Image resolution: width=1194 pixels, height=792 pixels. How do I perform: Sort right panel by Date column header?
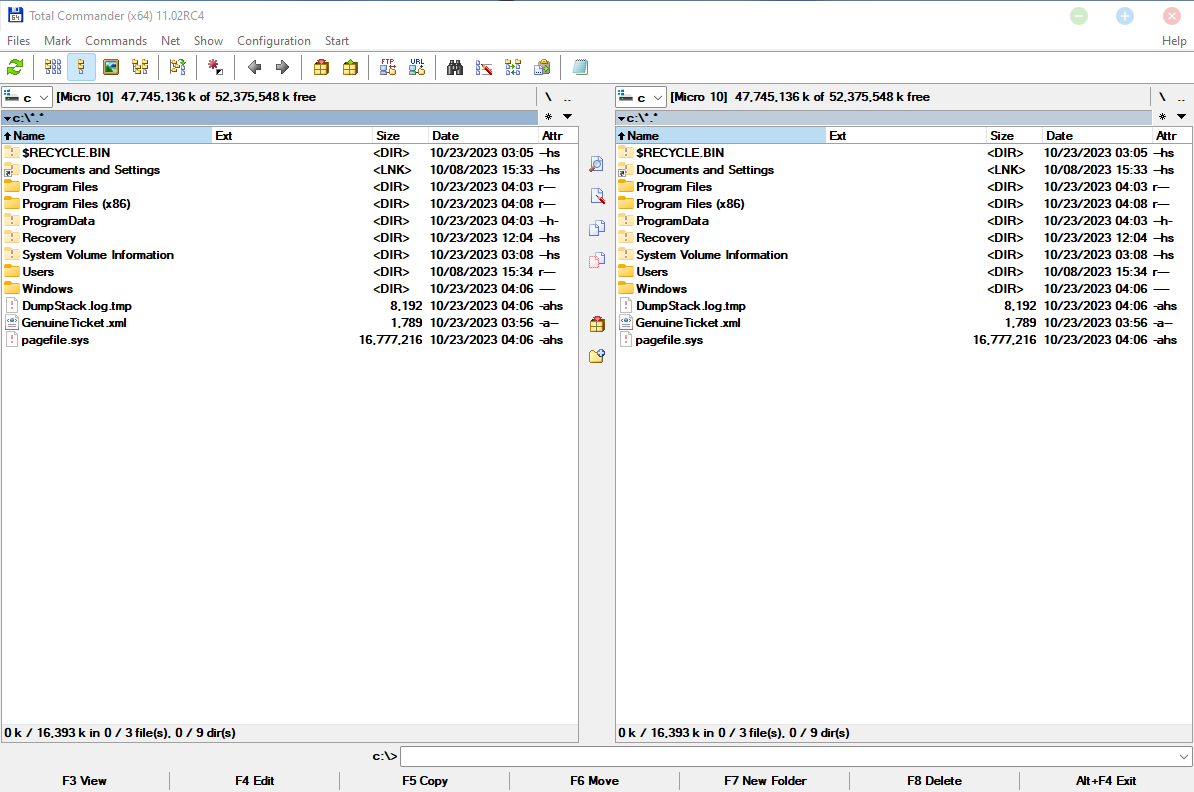[1097, 136]
